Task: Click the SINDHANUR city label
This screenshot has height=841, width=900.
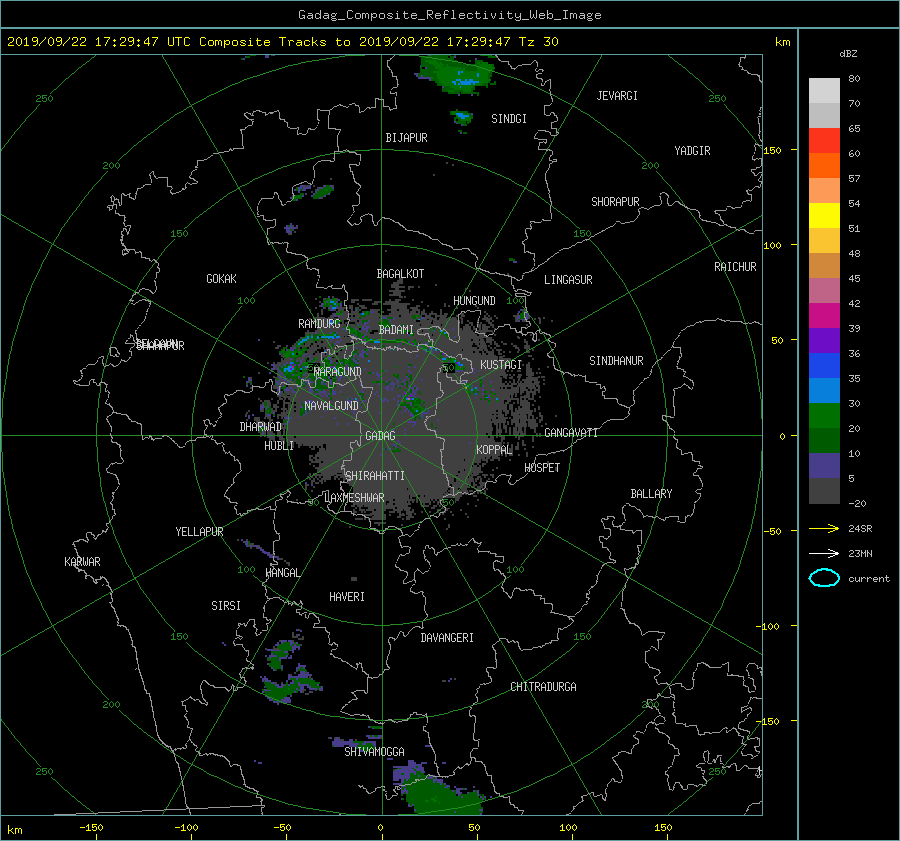Action: [x=616, y=361]
